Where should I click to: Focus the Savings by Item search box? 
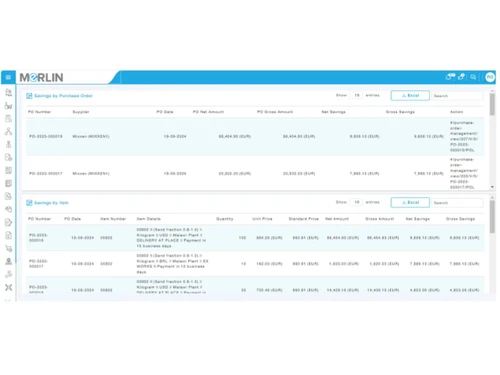pos(457,203)
